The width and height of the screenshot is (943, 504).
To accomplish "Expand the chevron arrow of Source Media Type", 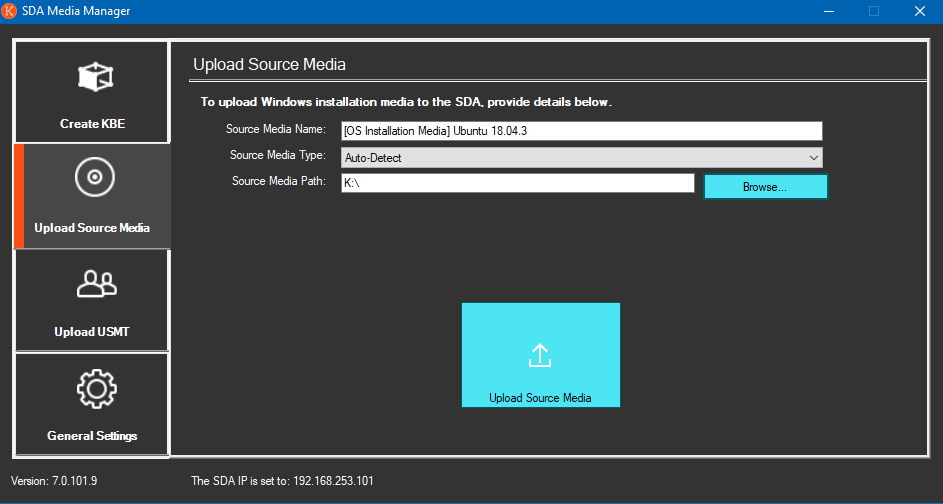I will click(x=813, y=157).
